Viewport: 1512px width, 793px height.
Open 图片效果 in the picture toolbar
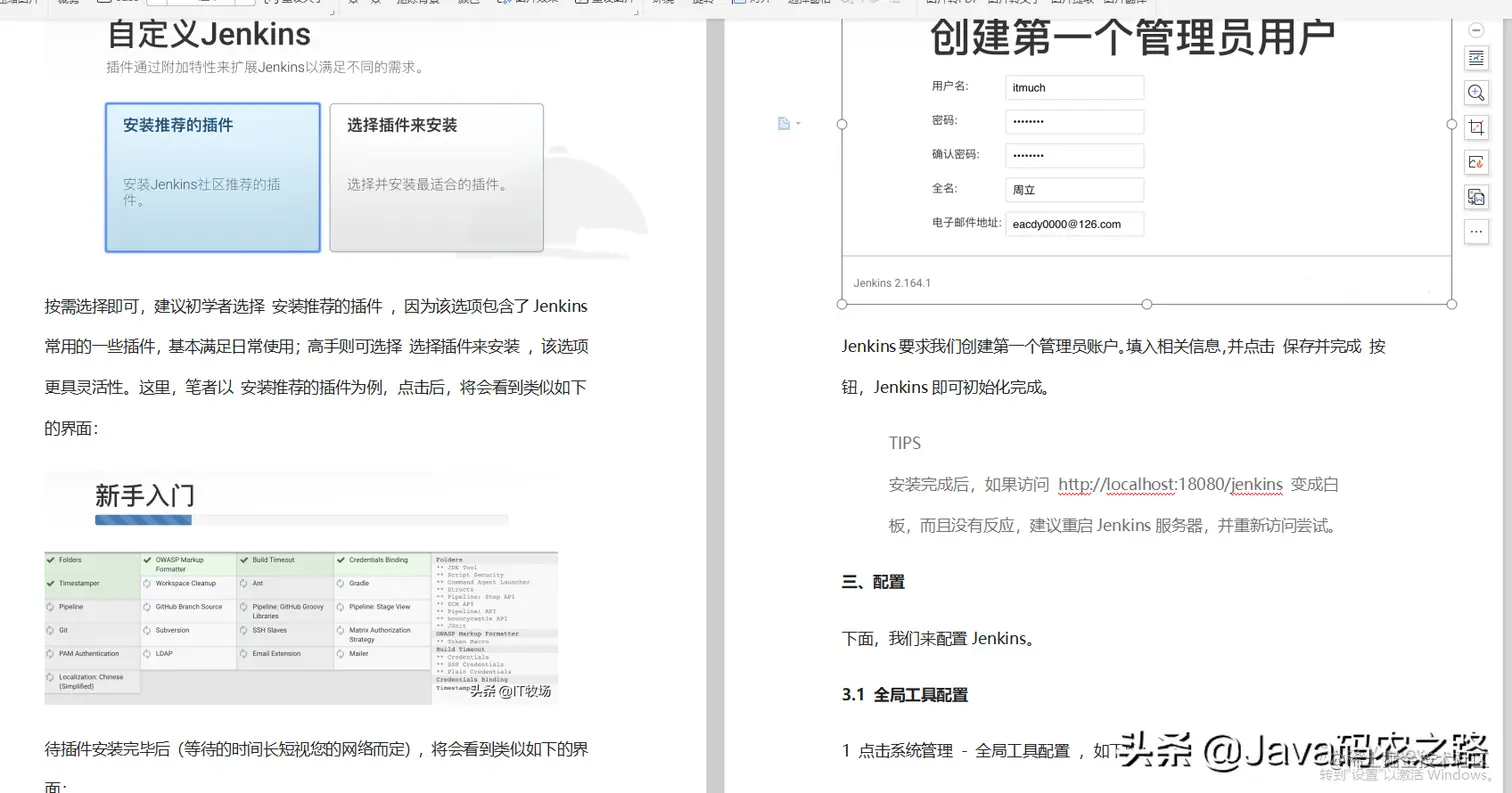point(530,4)
